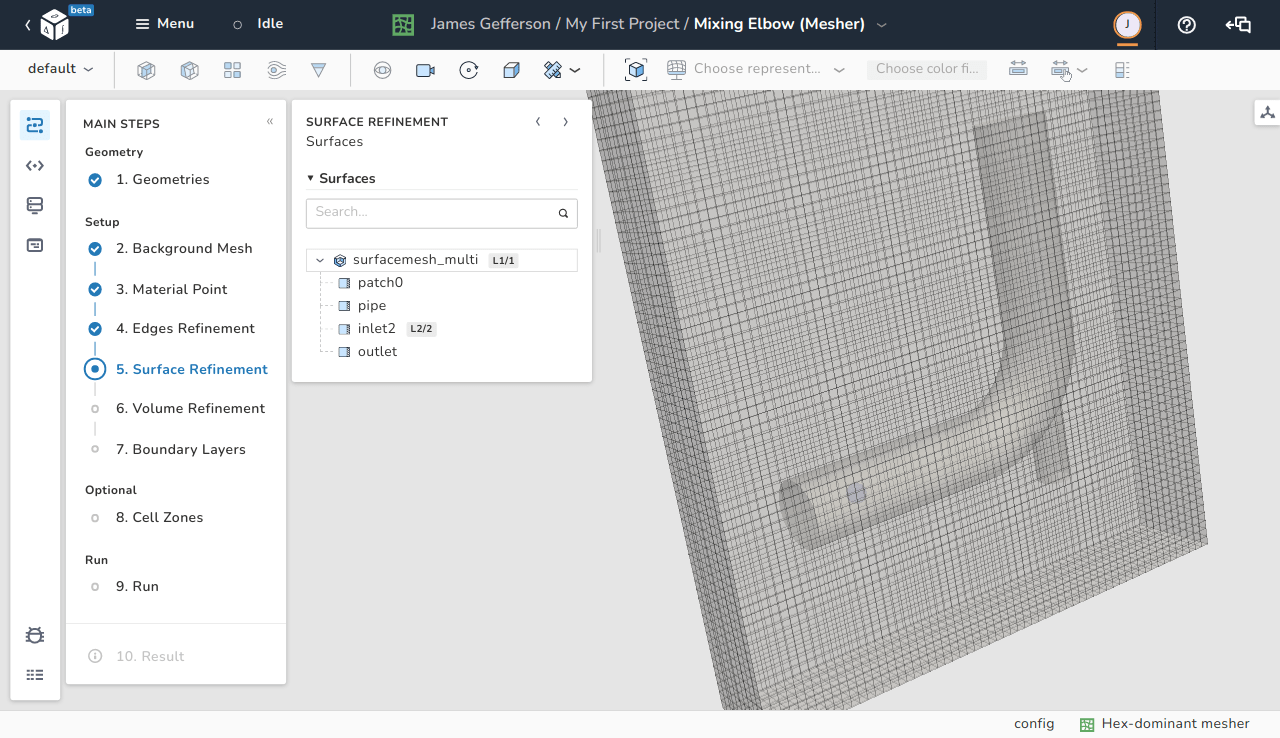Go to next step with right chevron
This screenshot has width=1280, height=738.
565,122
